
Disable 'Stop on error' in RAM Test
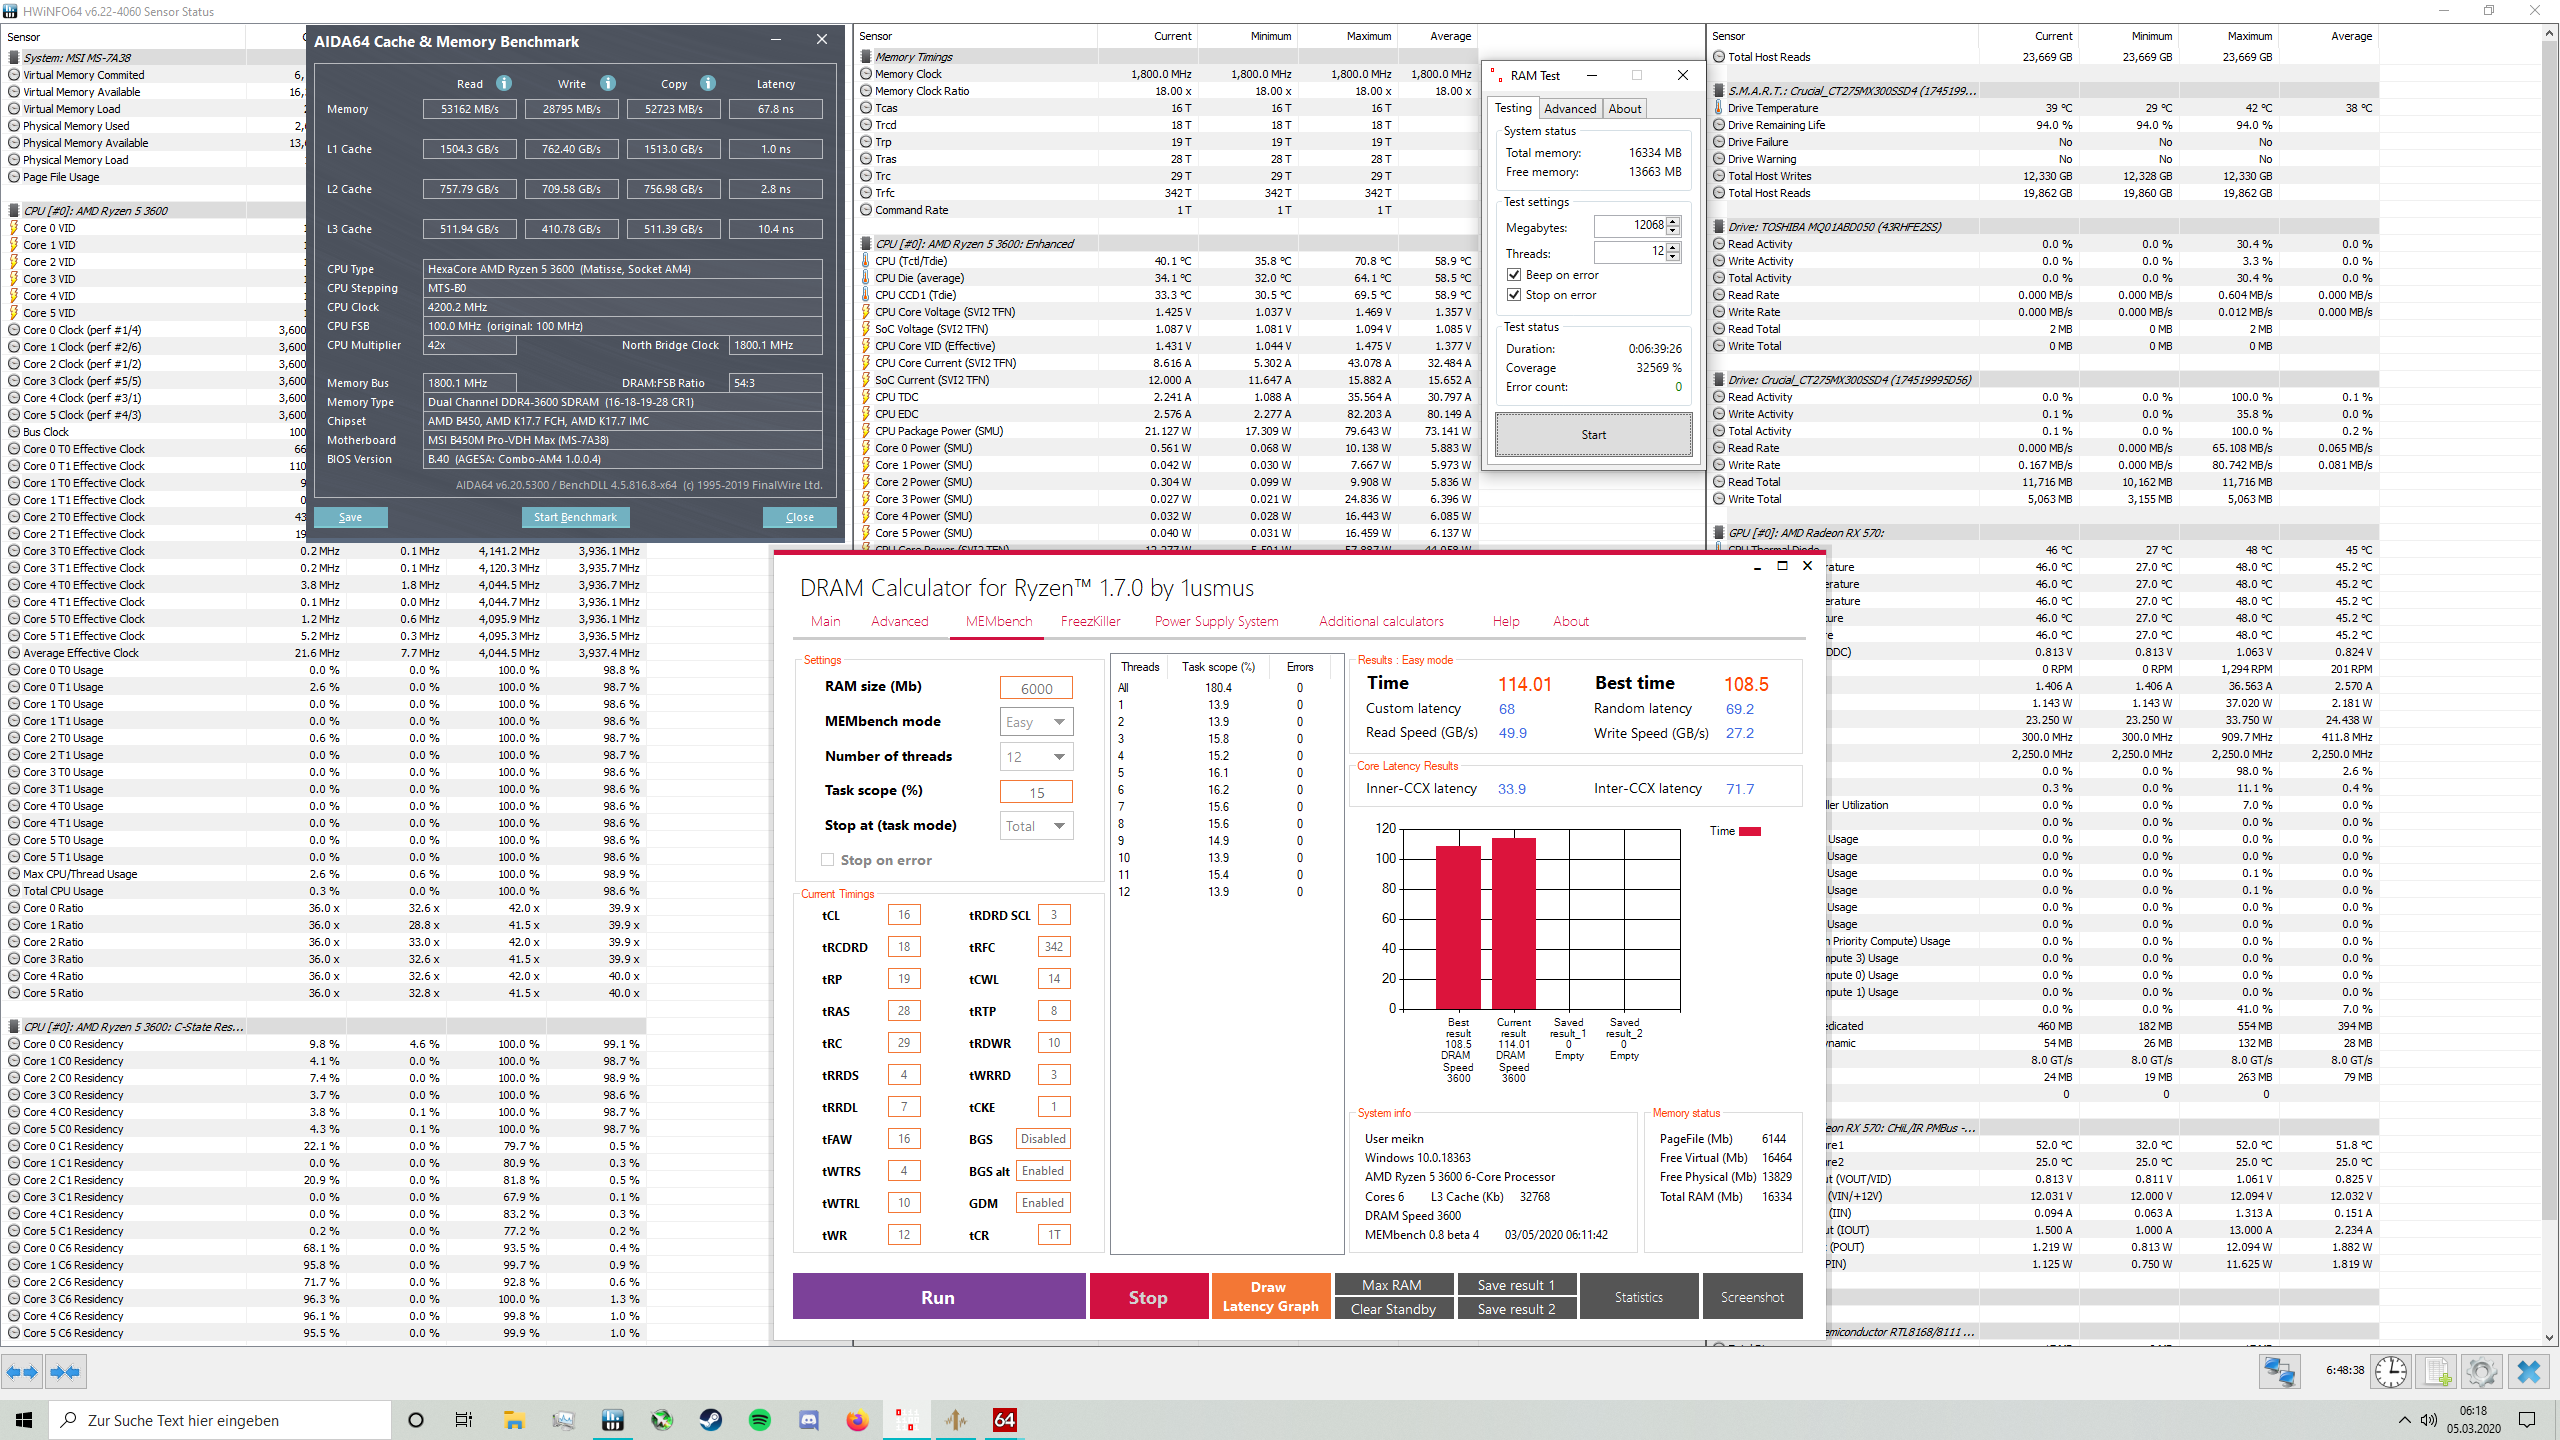point(1514,294)
